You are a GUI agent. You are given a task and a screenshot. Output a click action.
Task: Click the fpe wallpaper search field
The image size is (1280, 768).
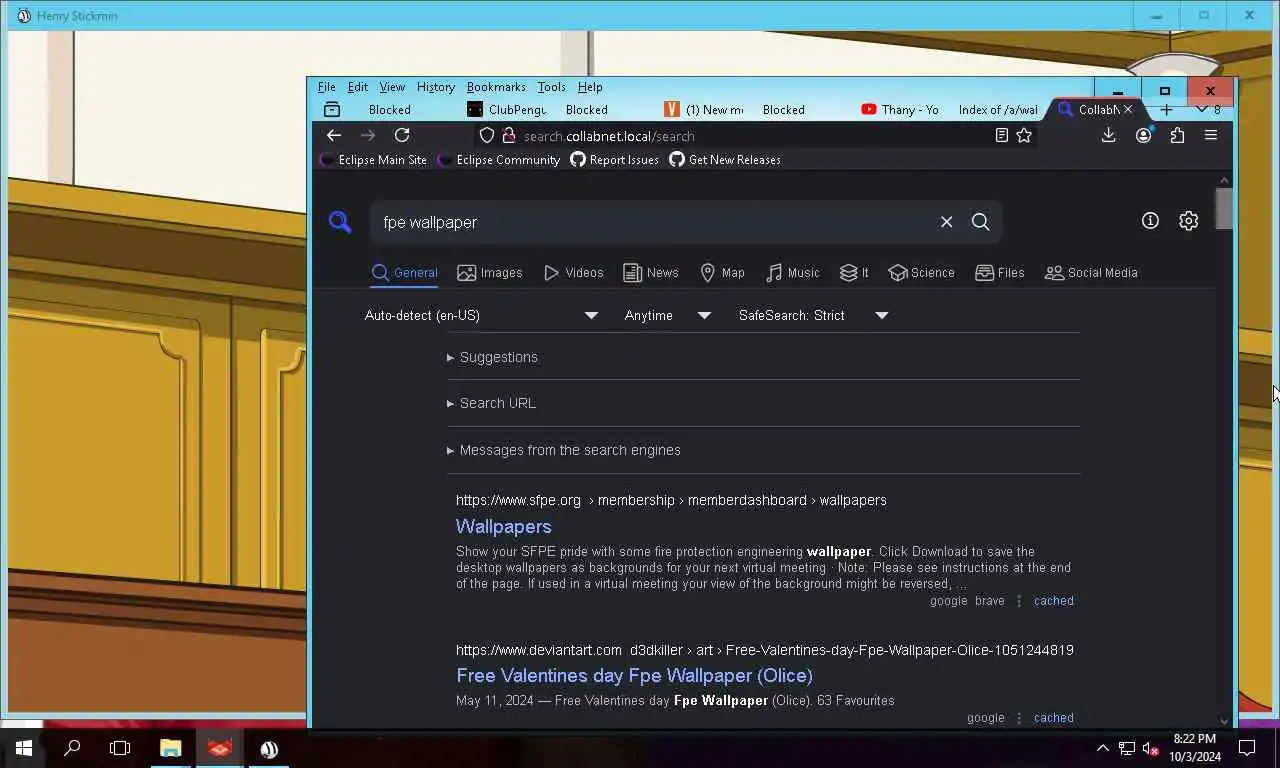click(x=655, y=222)
